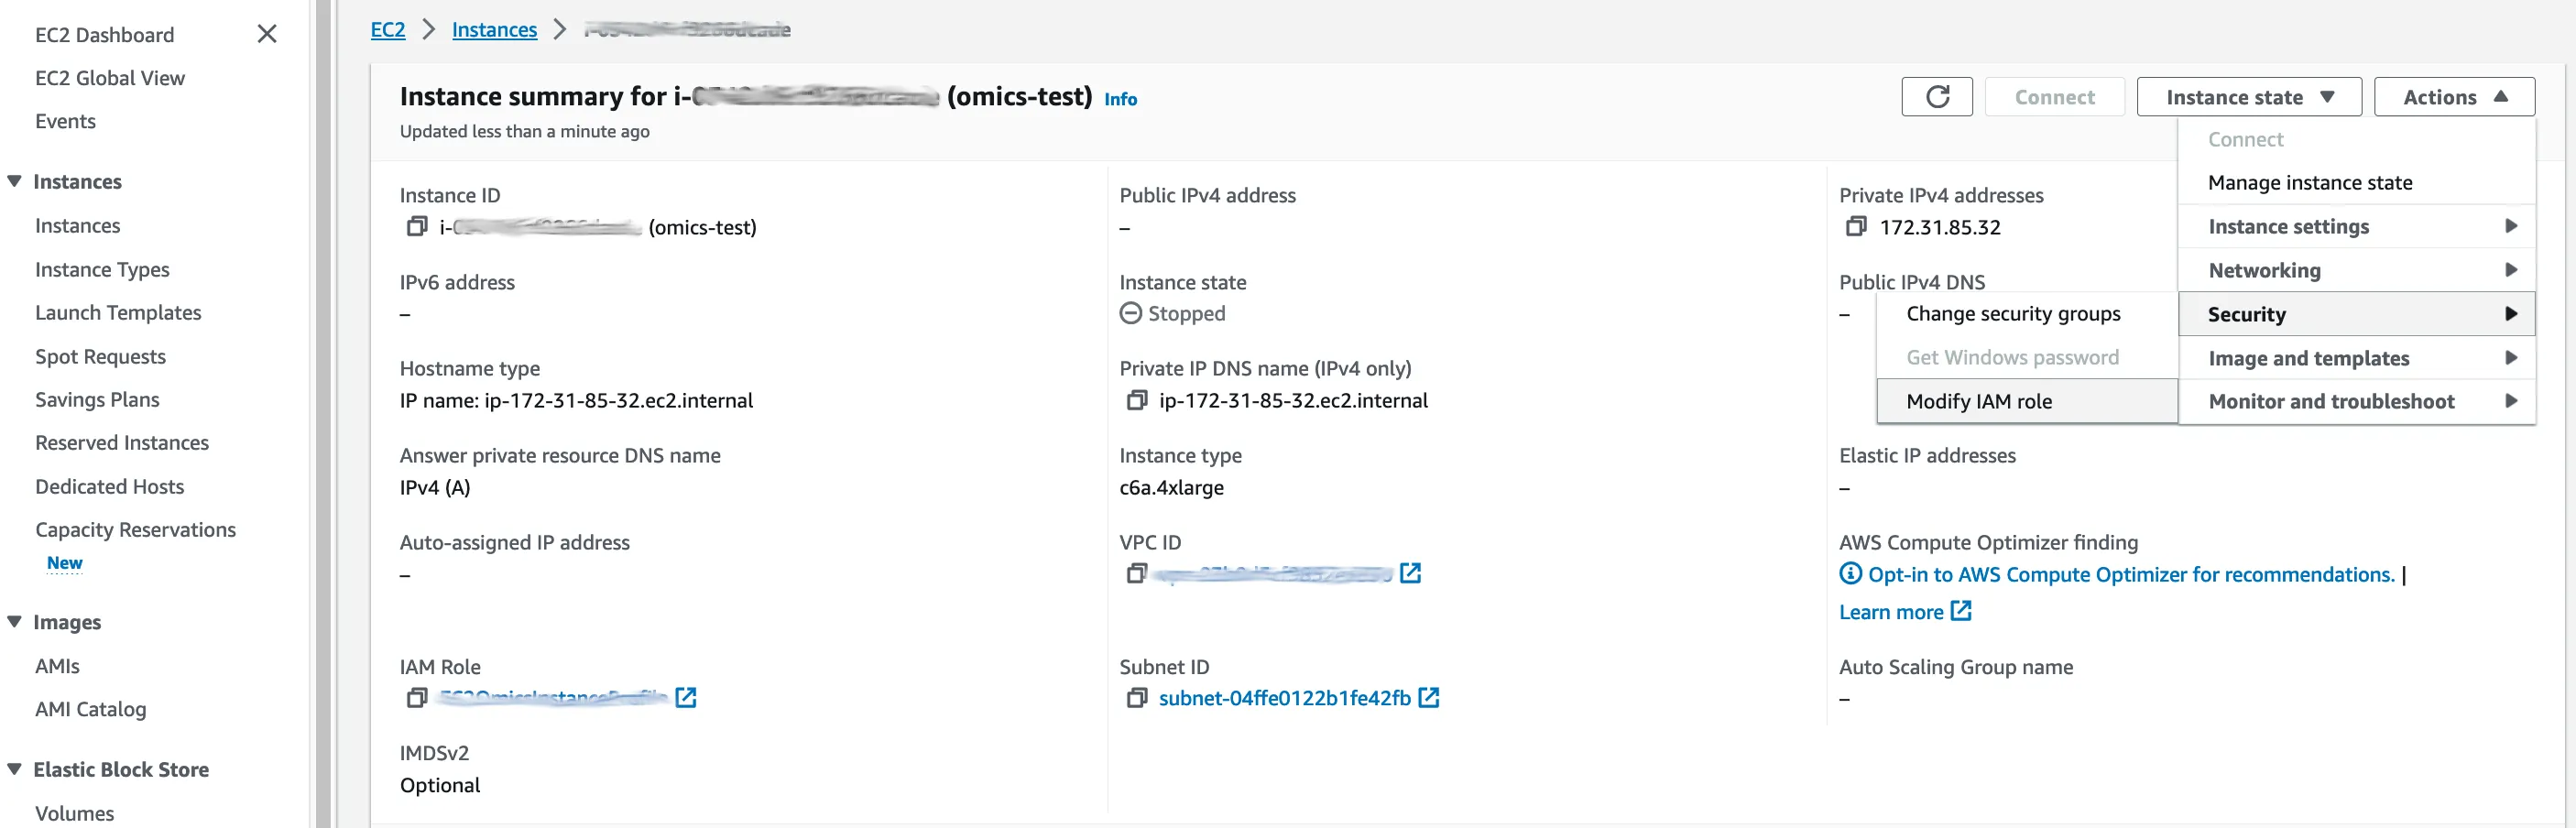This screenshot has height=828, width=2576.
Task: Open the VPC ID link
Action: pos(1272,574)
